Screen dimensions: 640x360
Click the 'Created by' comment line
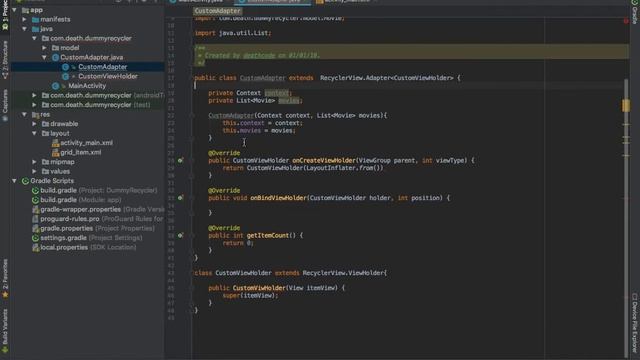[x=258, y=56]
